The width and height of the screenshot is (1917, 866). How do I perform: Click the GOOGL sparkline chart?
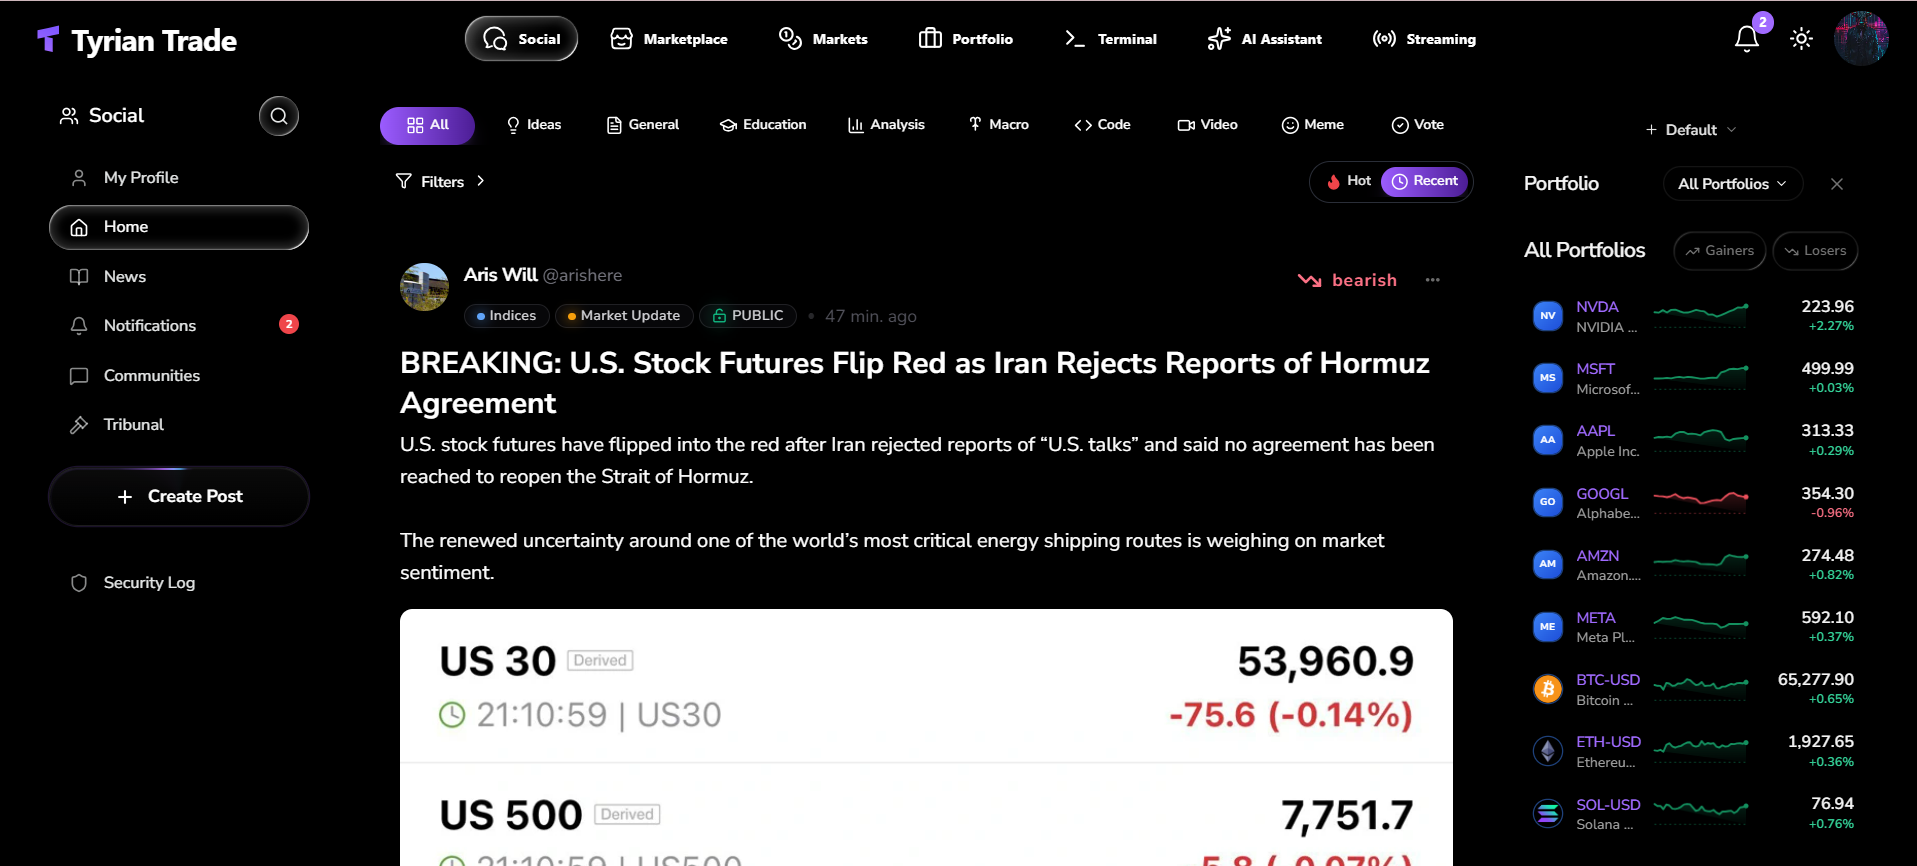coord(1700,498)
